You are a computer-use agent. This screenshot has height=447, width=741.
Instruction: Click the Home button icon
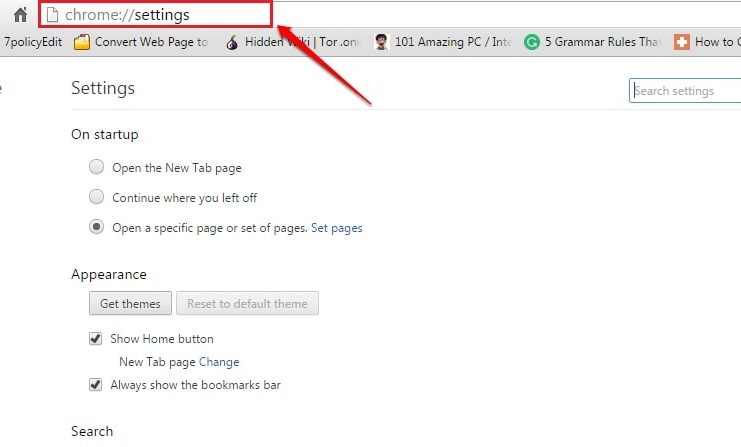click(x=20, y=15)
